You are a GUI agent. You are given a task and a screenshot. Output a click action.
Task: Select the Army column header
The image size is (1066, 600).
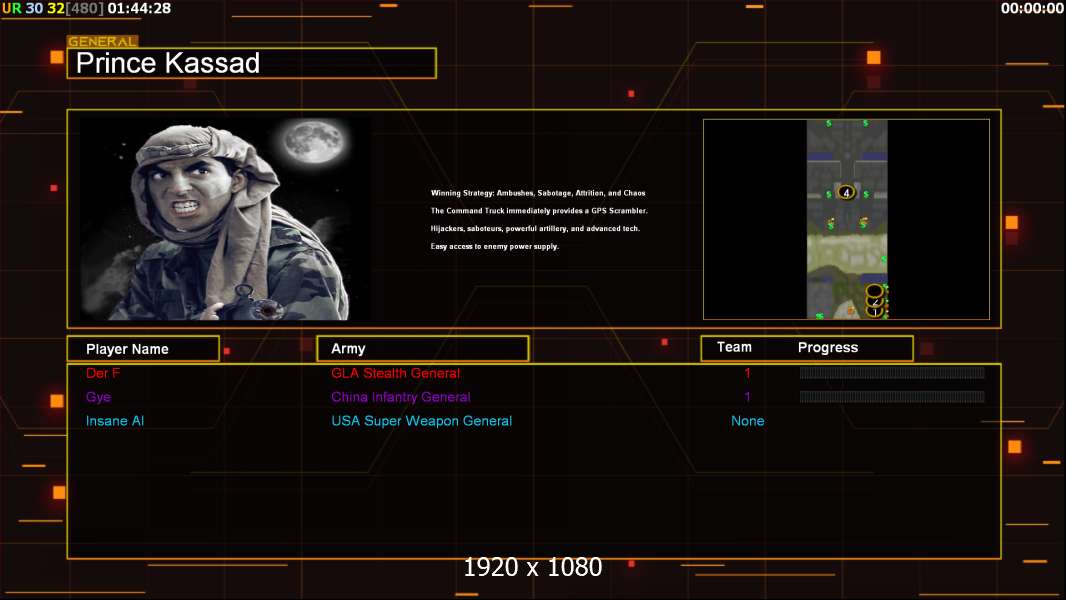click(x=422, y=349)
